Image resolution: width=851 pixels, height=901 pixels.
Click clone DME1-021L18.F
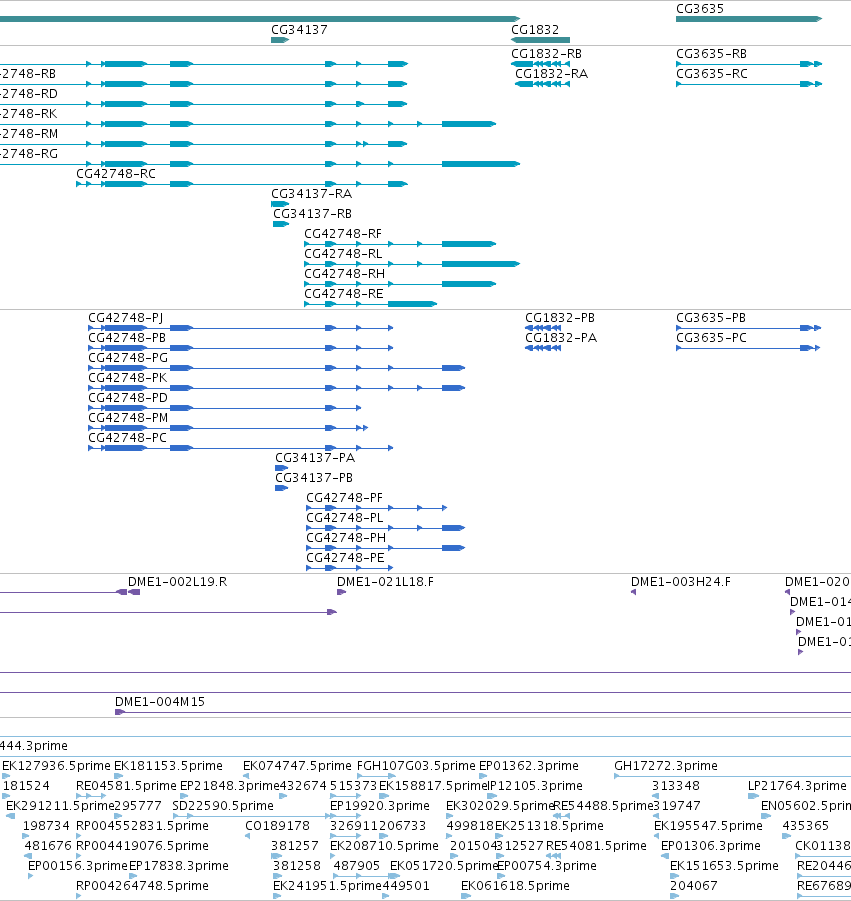385,582
